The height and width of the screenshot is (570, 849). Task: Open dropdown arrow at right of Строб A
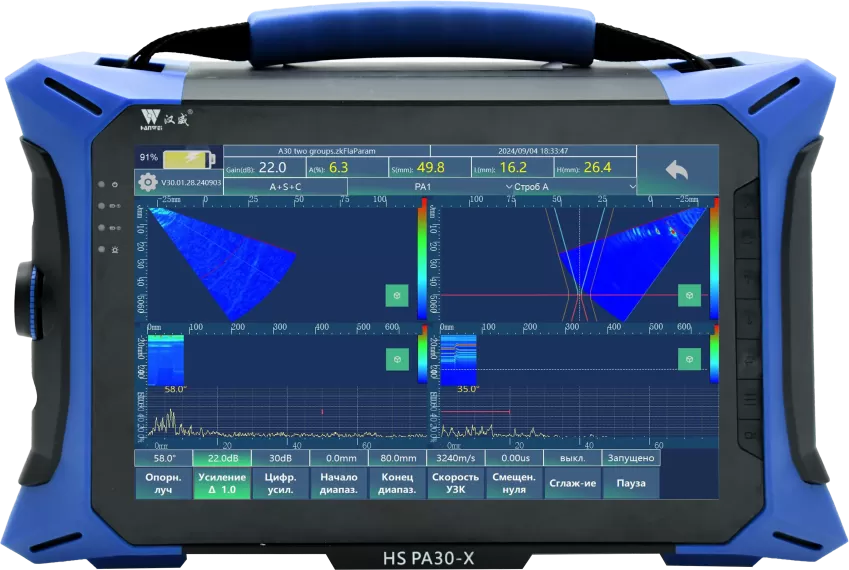coord(631,187)
